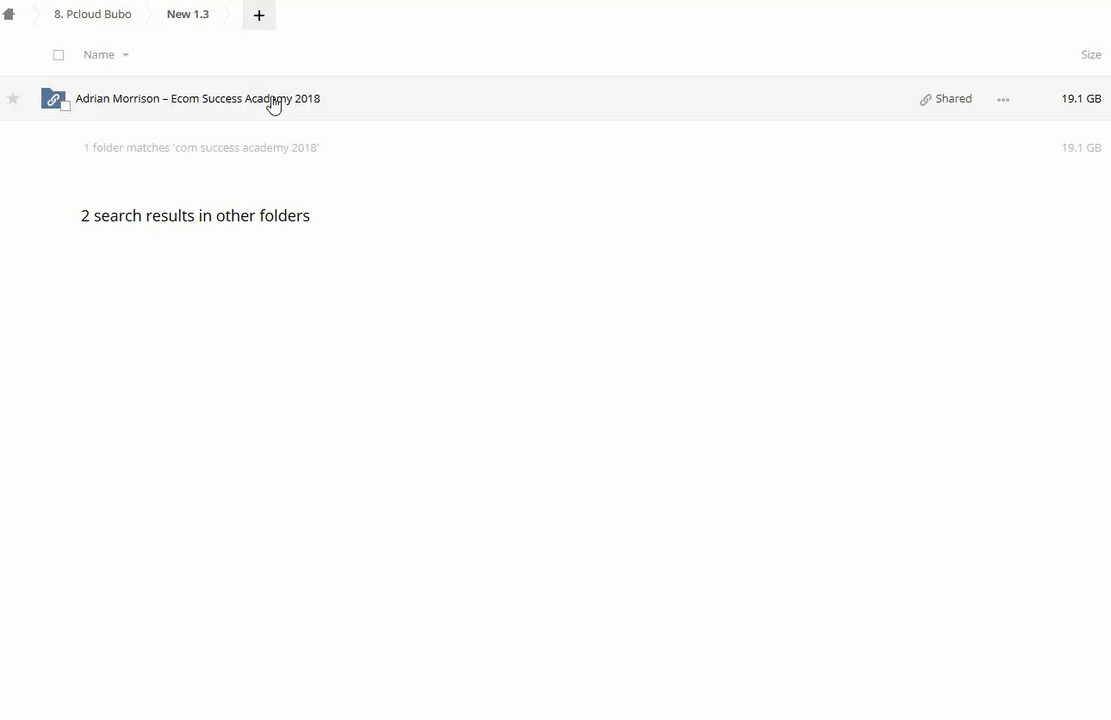Toggle the select-all checkbox in the header
Screen dimensions: 1111x720
58,55
